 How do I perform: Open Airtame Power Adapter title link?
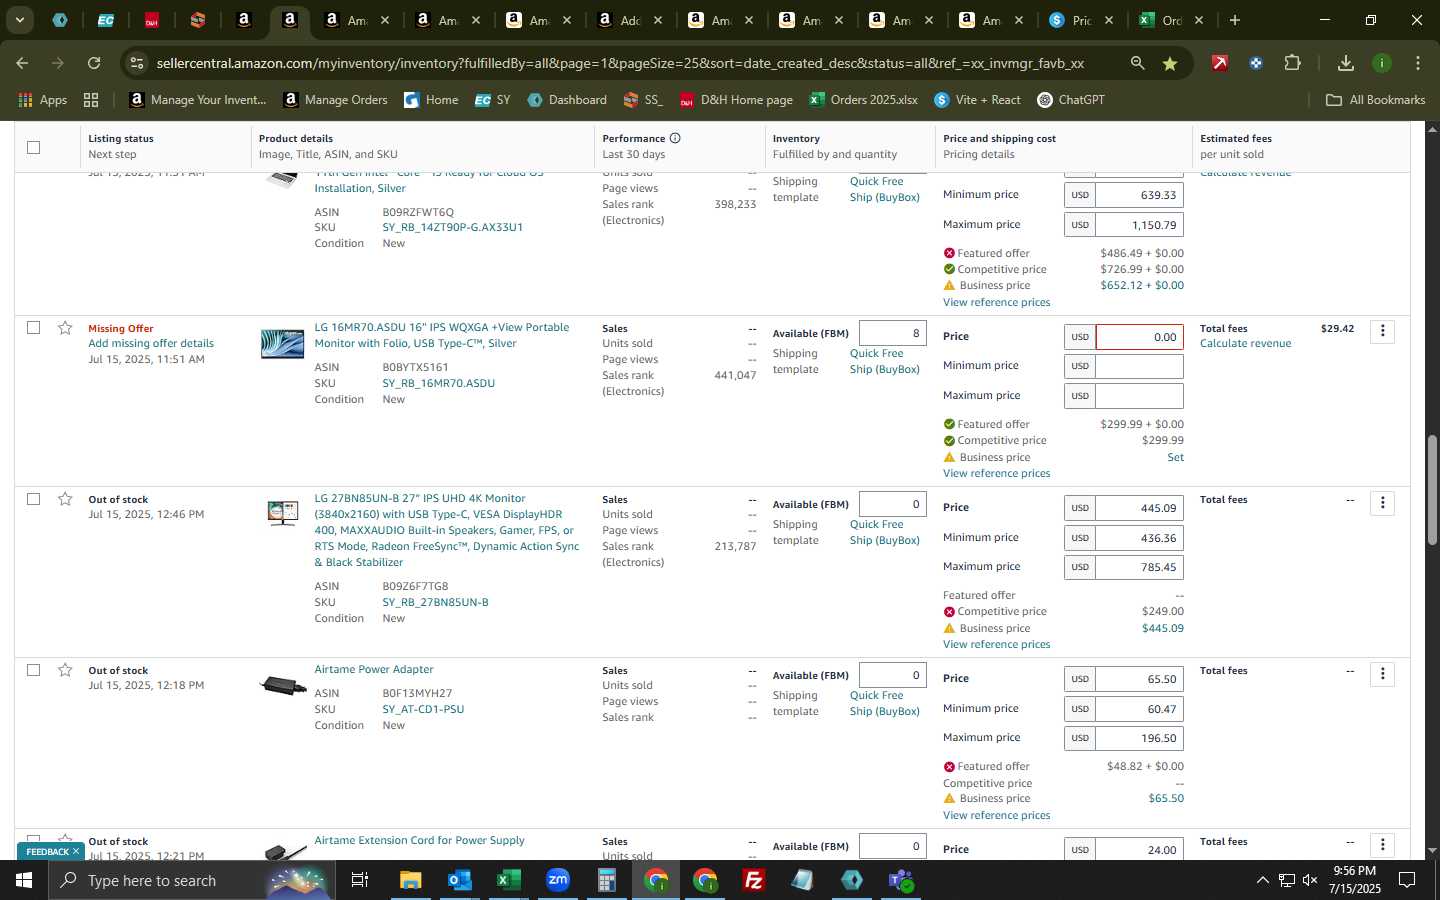pyautogui.click(x=374, y=669)
